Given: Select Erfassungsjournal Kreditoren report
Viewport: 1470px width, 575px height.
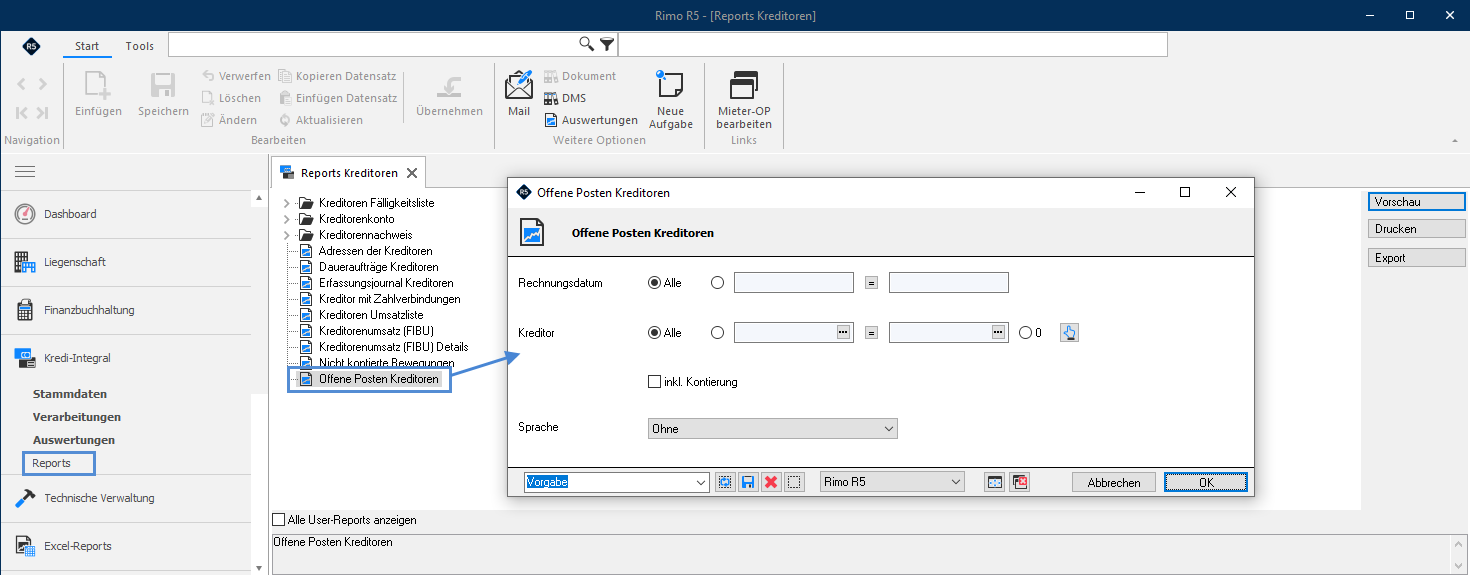Looking at the screenshot, I should click(x=386, y=283).
